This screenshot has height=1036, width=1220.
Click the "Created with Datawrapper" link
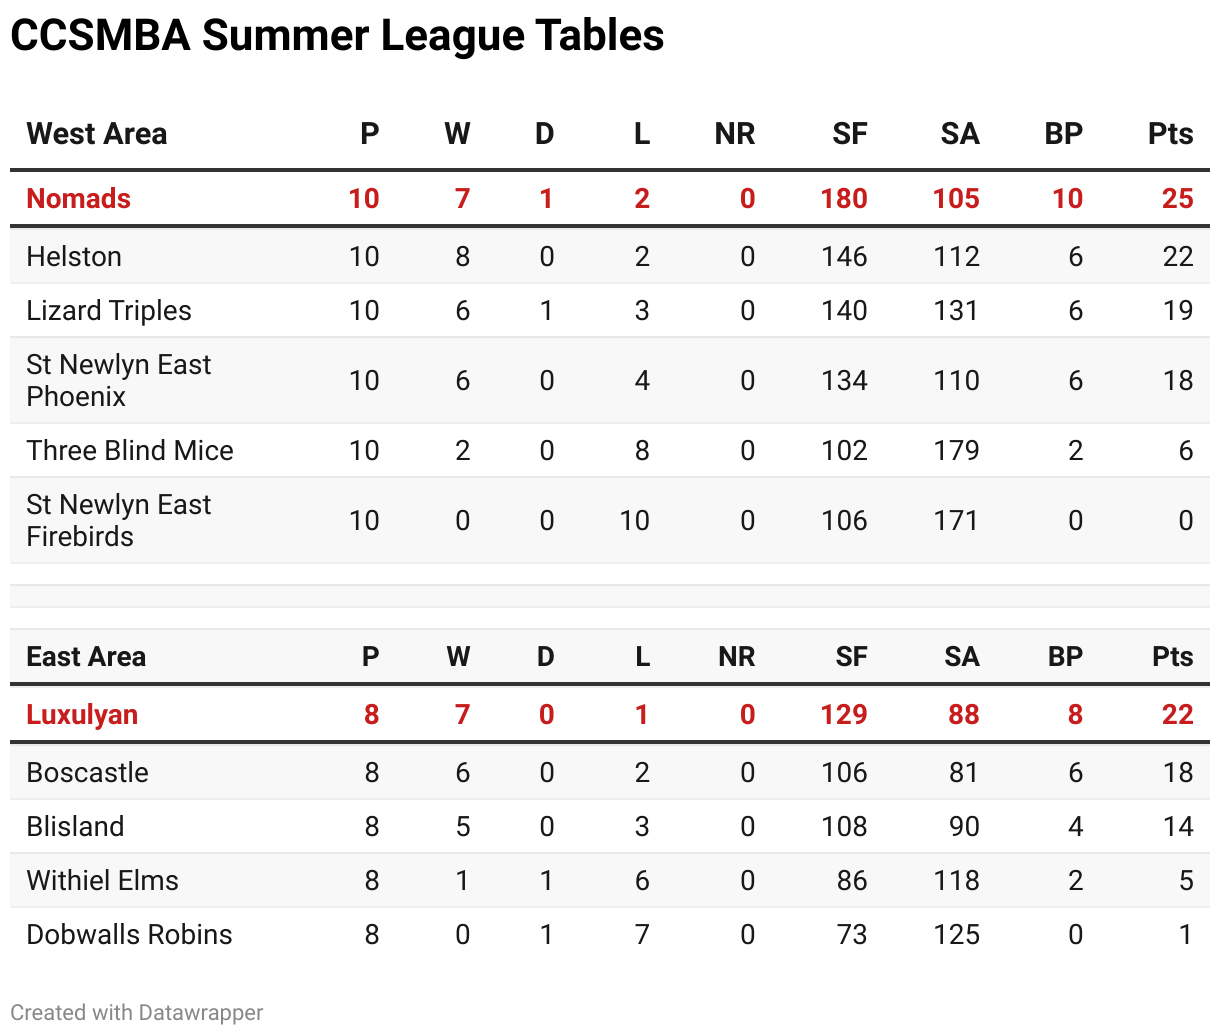click(x=137, y=1012)
